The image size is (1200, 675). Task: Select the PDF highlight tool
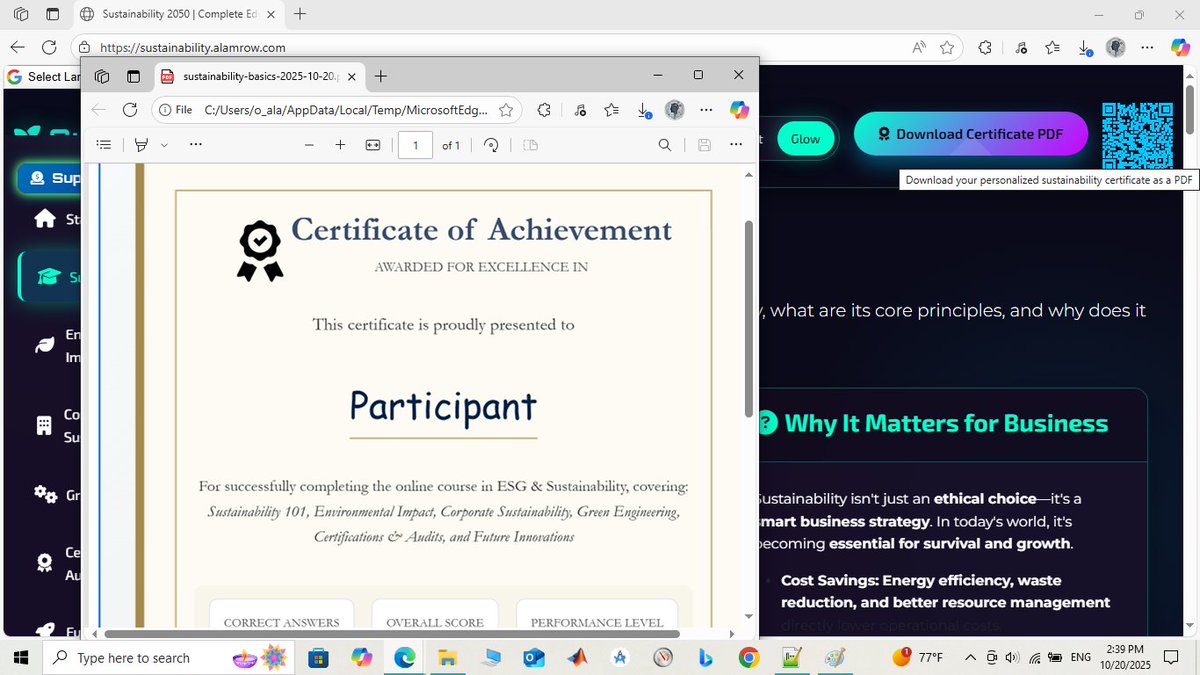[x=141, y=145]
